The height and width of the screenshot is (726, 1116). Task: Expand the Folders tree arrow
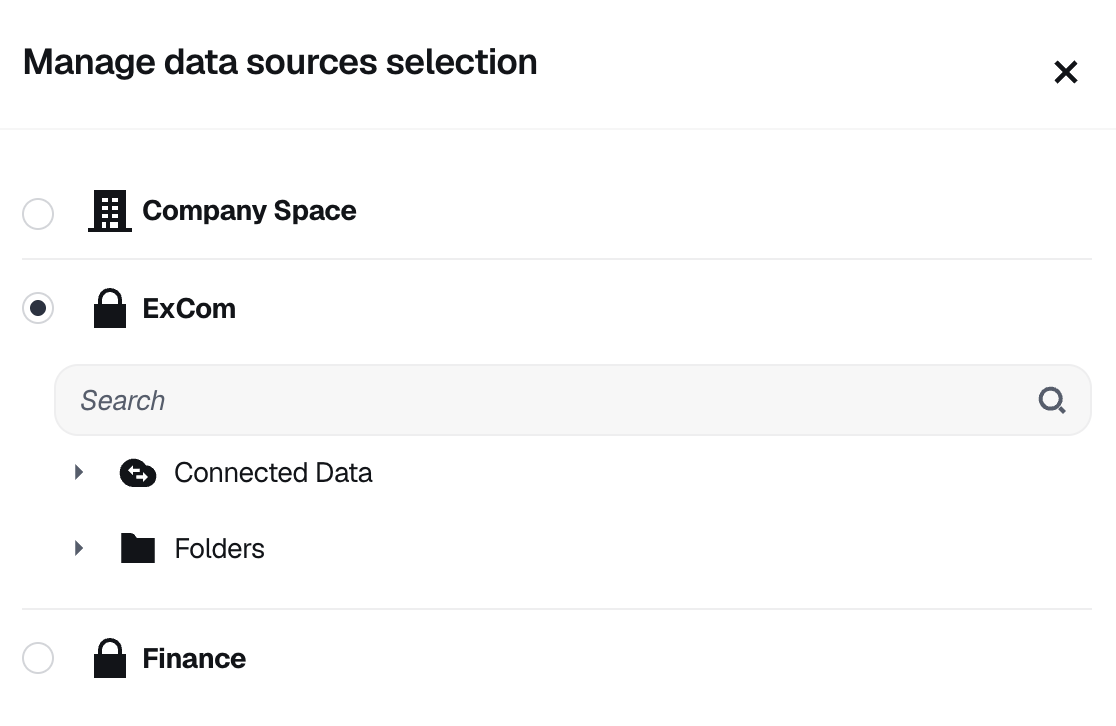click(79, 548)
